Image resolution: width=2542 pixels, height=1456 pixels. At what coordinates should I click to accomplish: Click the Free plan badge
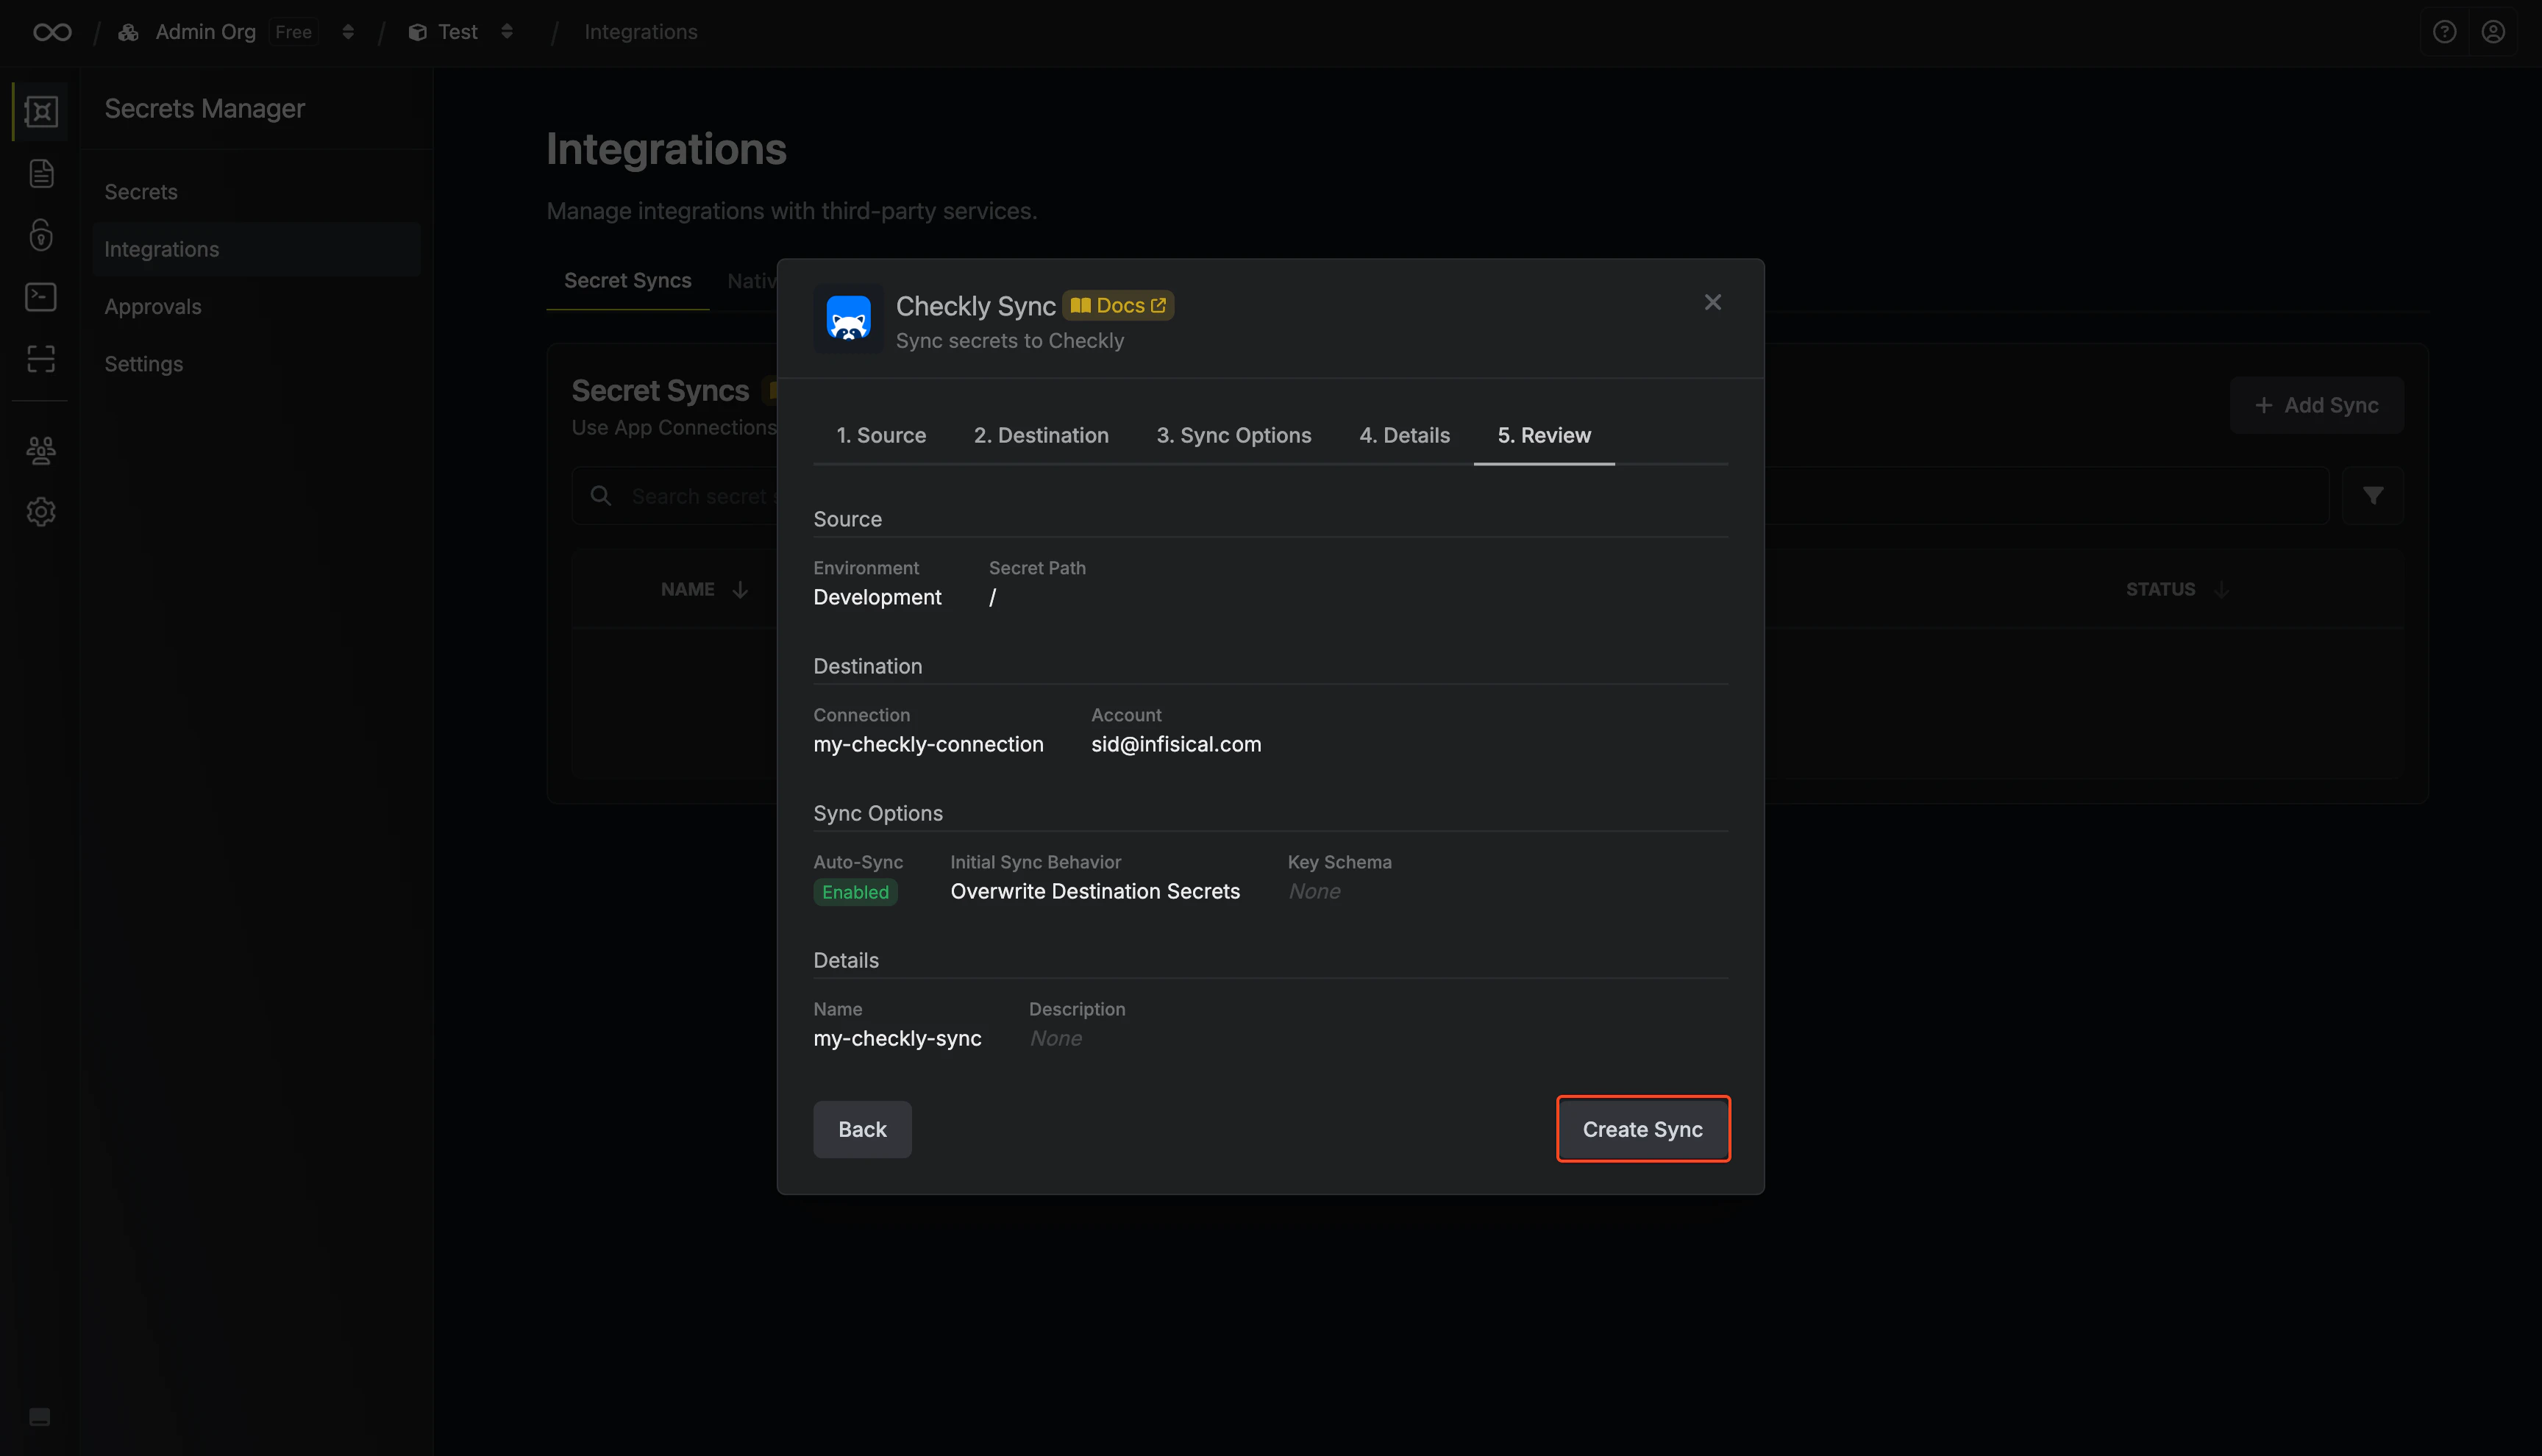(293, 32)
